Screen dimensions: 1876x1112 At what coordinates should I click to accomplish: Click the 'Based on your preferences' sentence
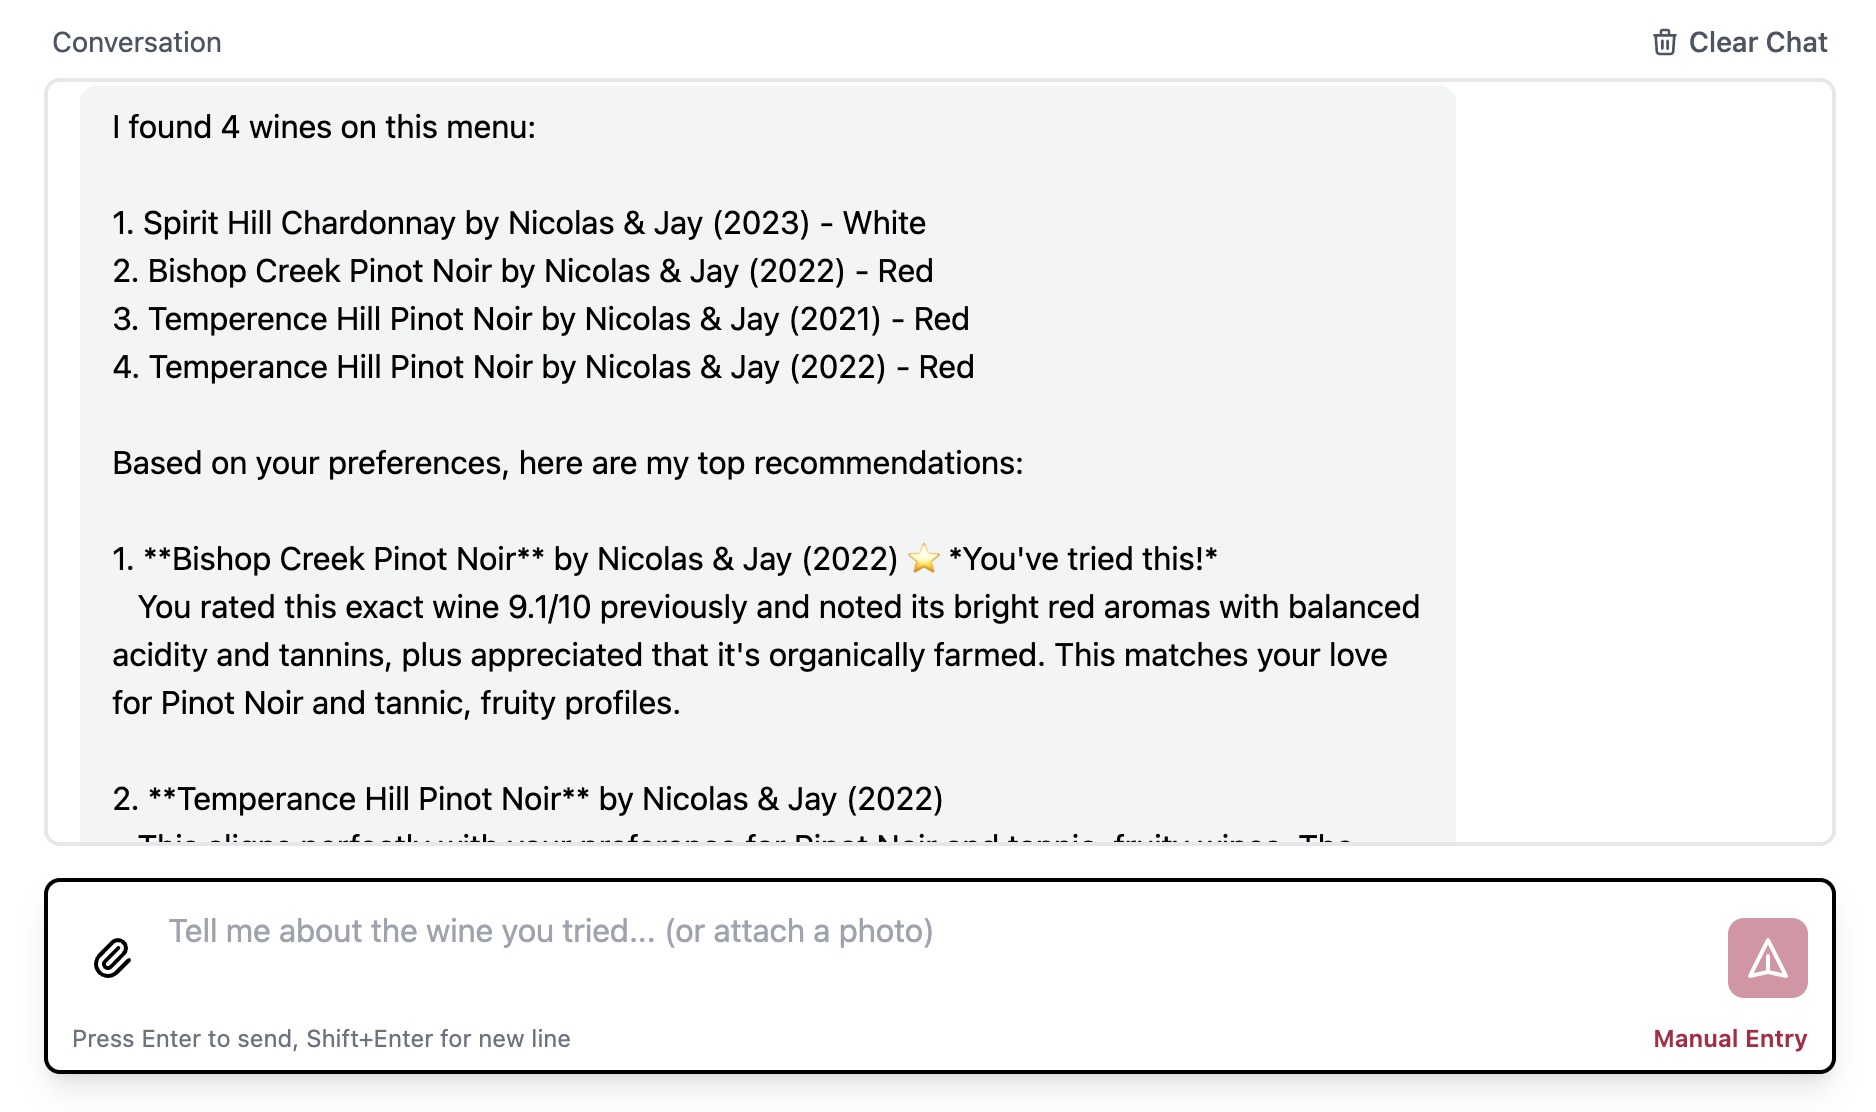pos(567,463)
